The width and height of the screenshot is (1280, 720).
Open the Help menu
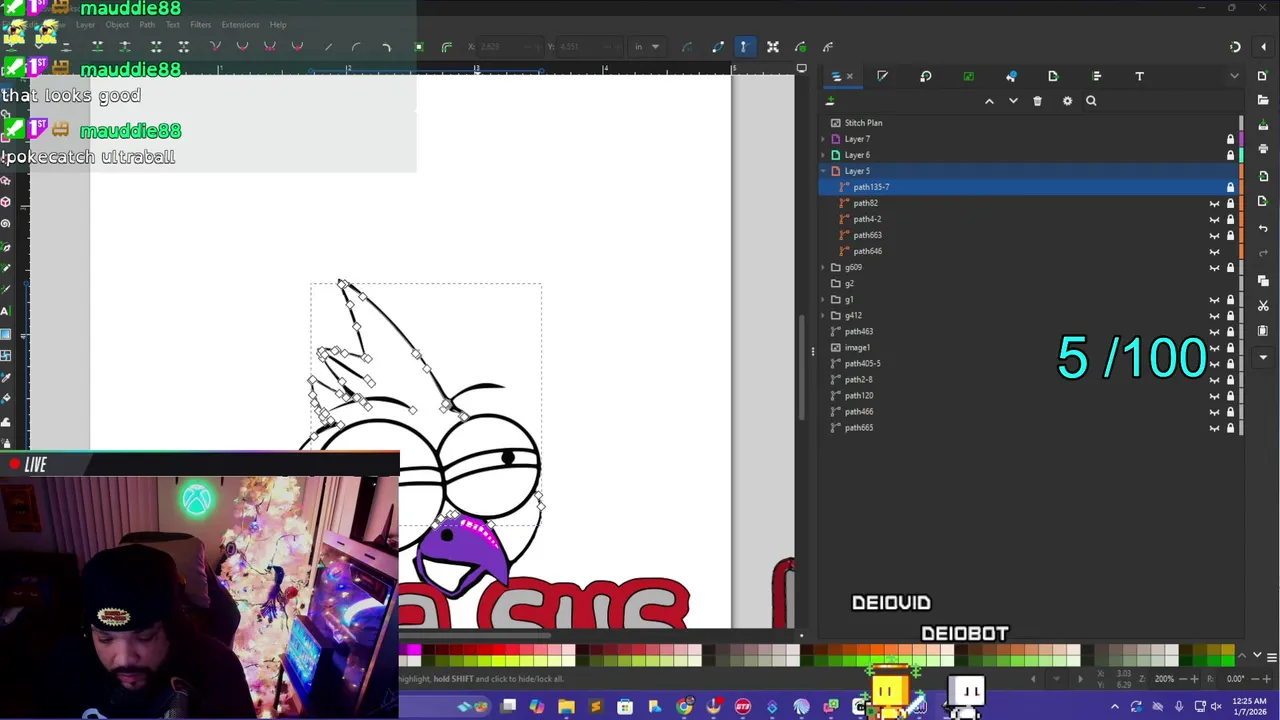pyautogui.click(x=278, y=25)
